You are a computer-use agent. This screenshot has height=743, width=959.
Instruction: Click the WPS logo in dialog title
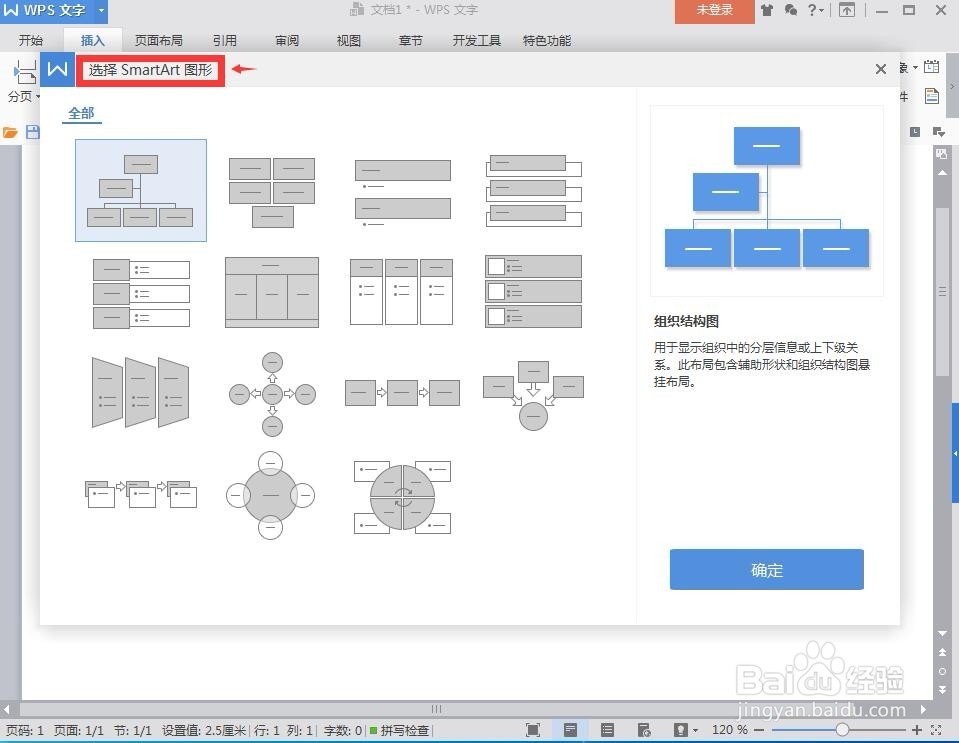pos(57,69)
